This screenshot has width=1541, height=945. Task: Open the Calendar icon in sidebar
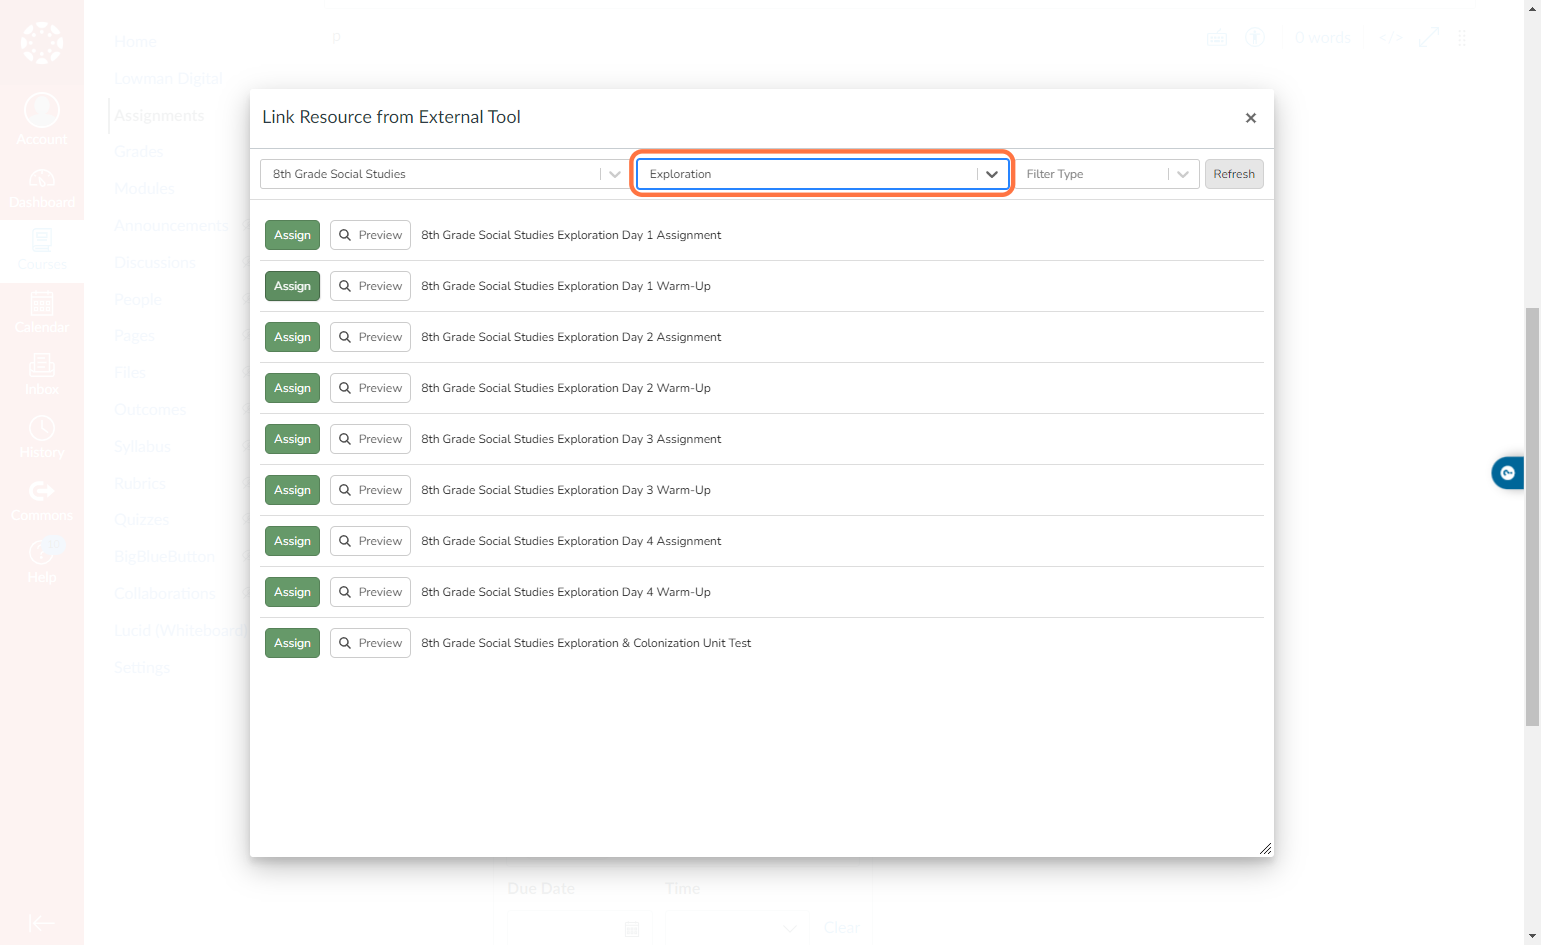42,303
